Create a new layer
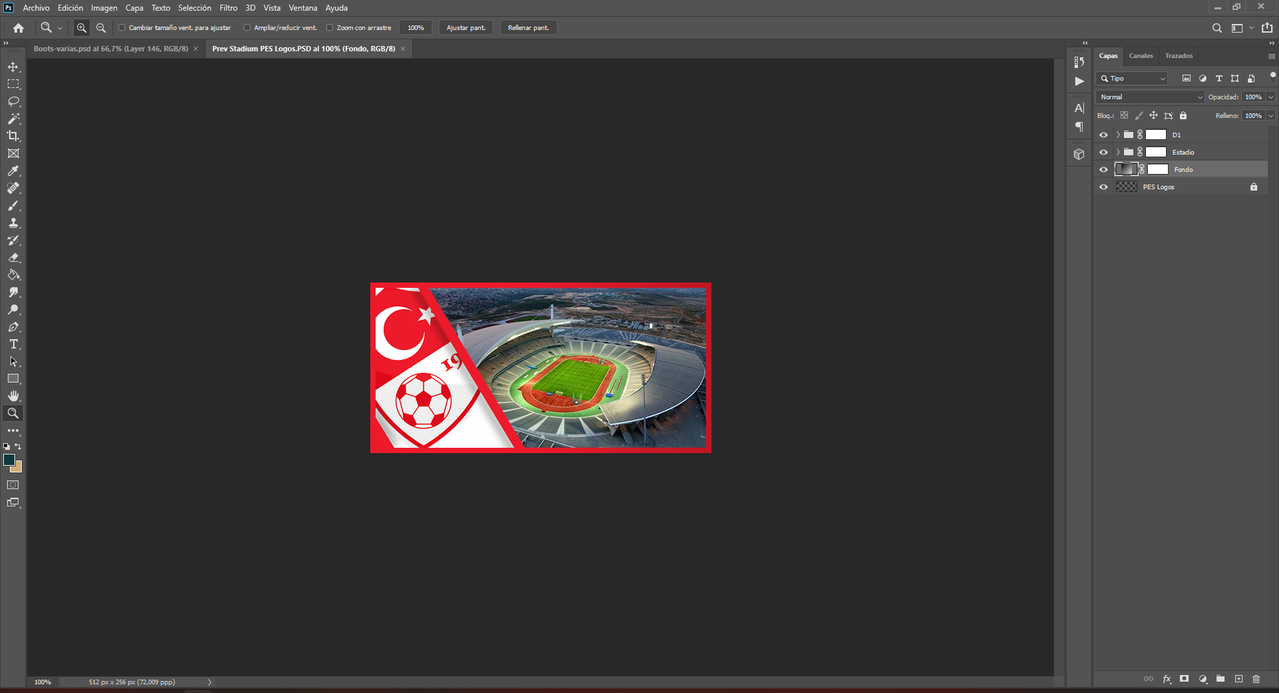This screenshot has height=693, width=1279. tap(1238, 679)
